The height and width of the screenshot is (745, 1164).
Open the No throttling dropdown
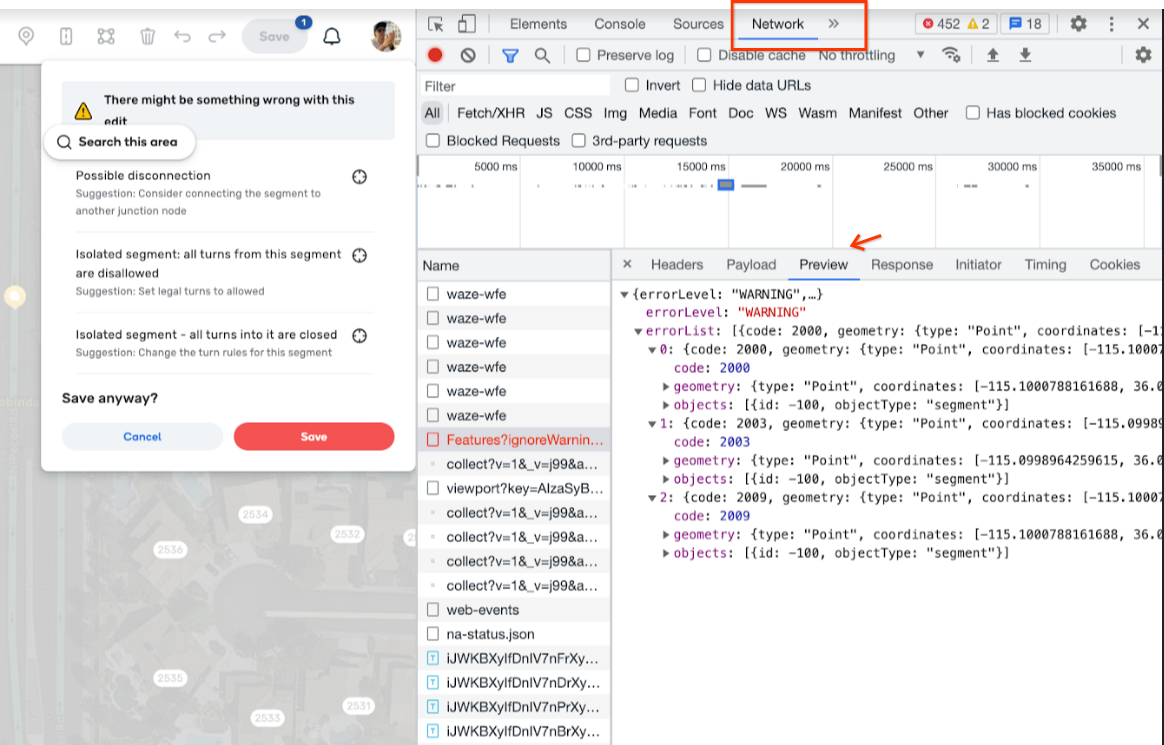coord(872,55)
